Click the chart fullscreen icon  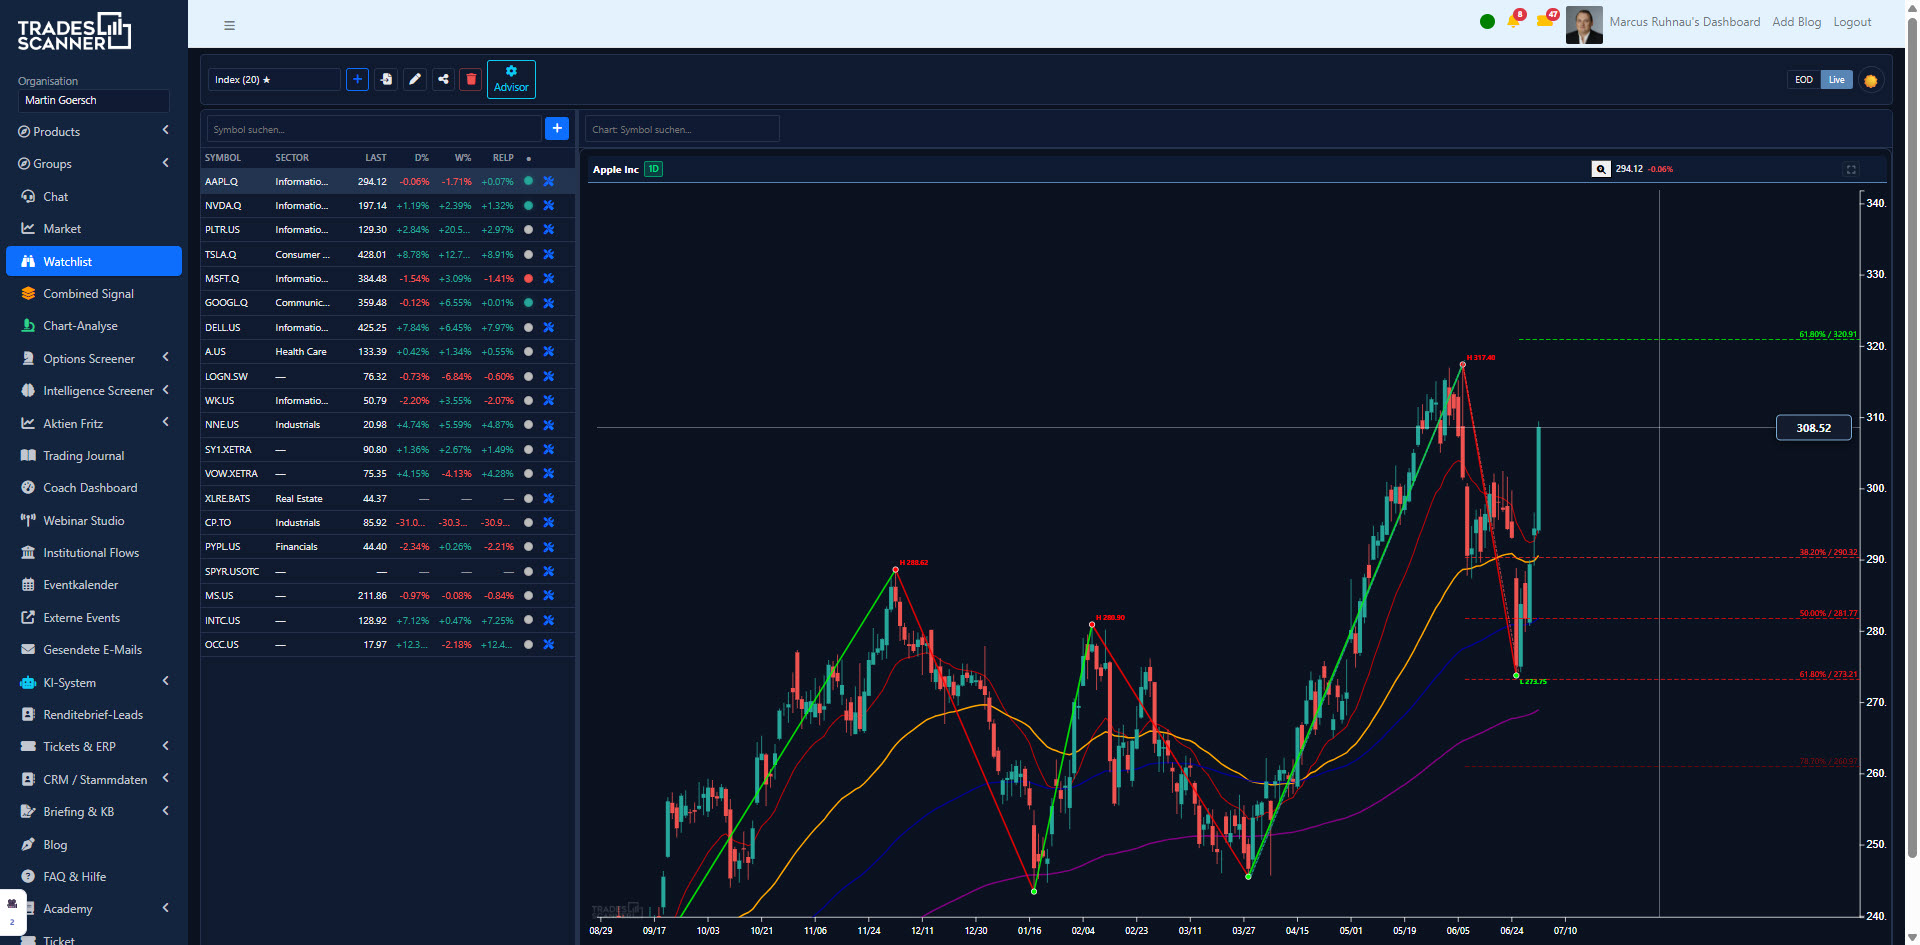point(1851,169)
